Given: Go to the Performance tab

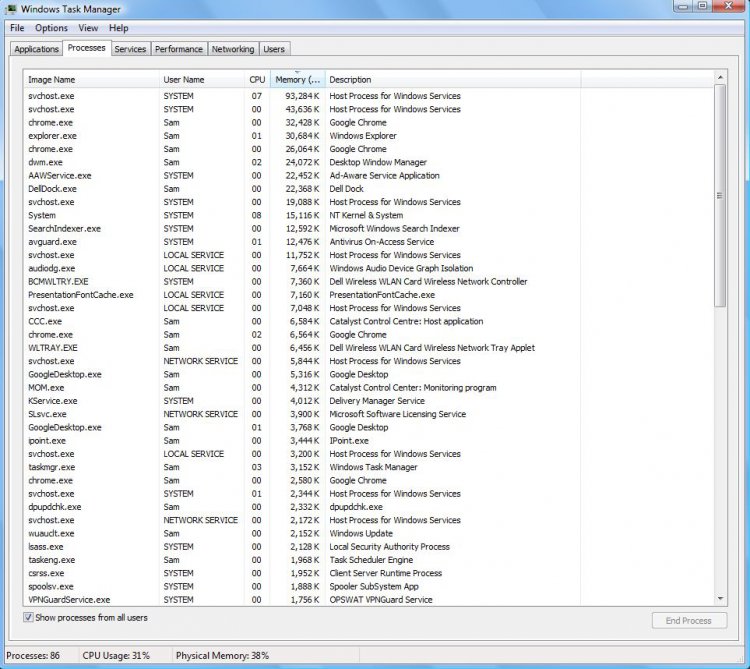Looking at the screenshot, I should [179, 49].
